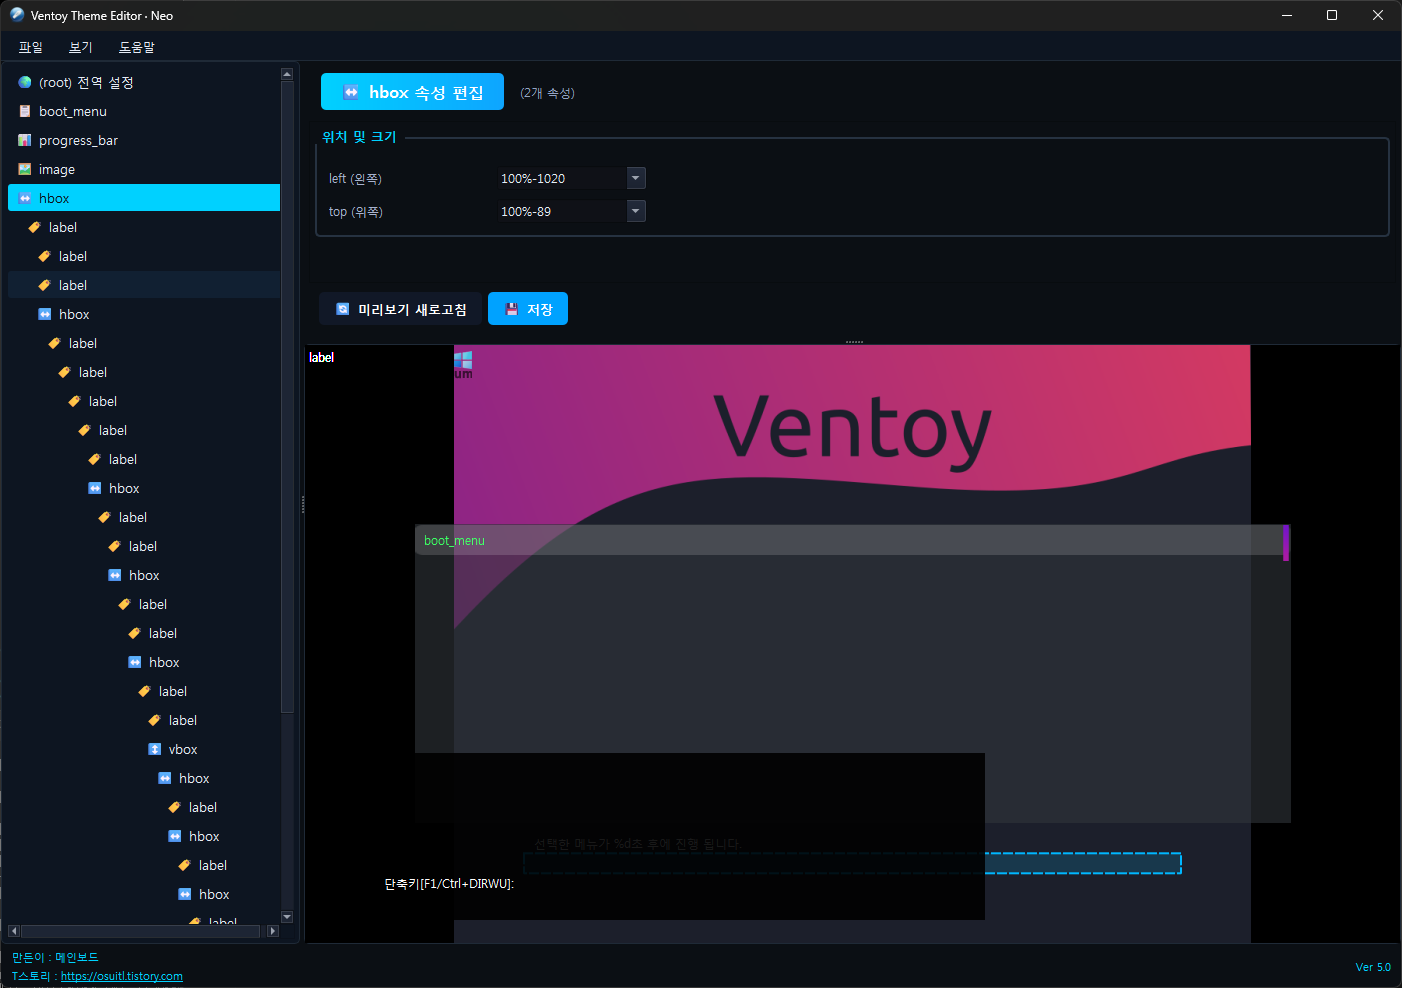This screenshot has width=1402, height=988.
Task: Click the purple scrollbar thumb in preview boot_menu
Action: coord(1286,543)
